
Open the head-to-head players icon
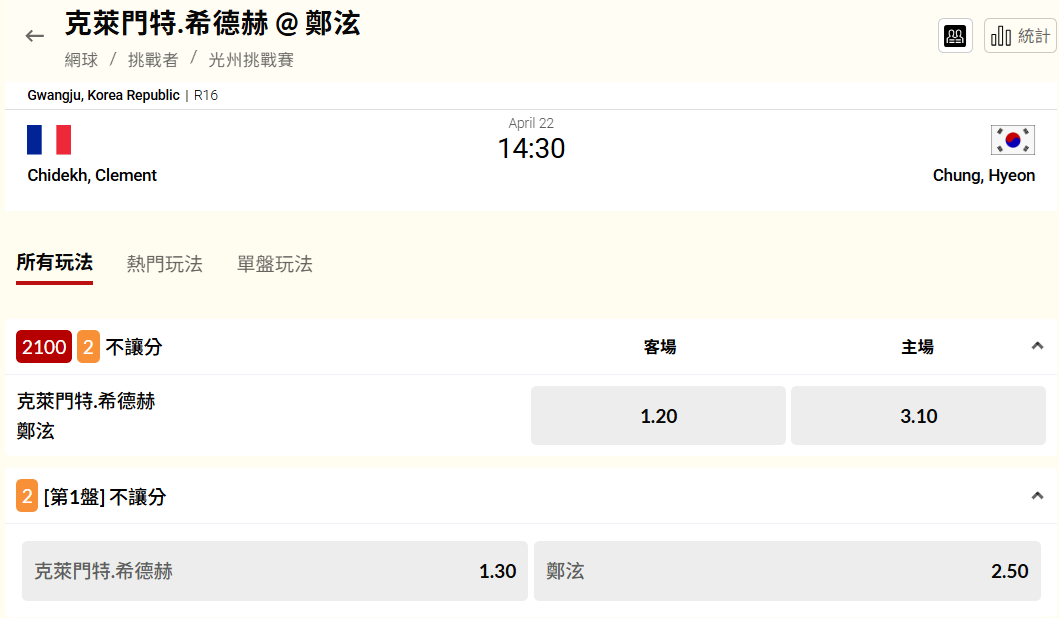(x=956, y=36)
